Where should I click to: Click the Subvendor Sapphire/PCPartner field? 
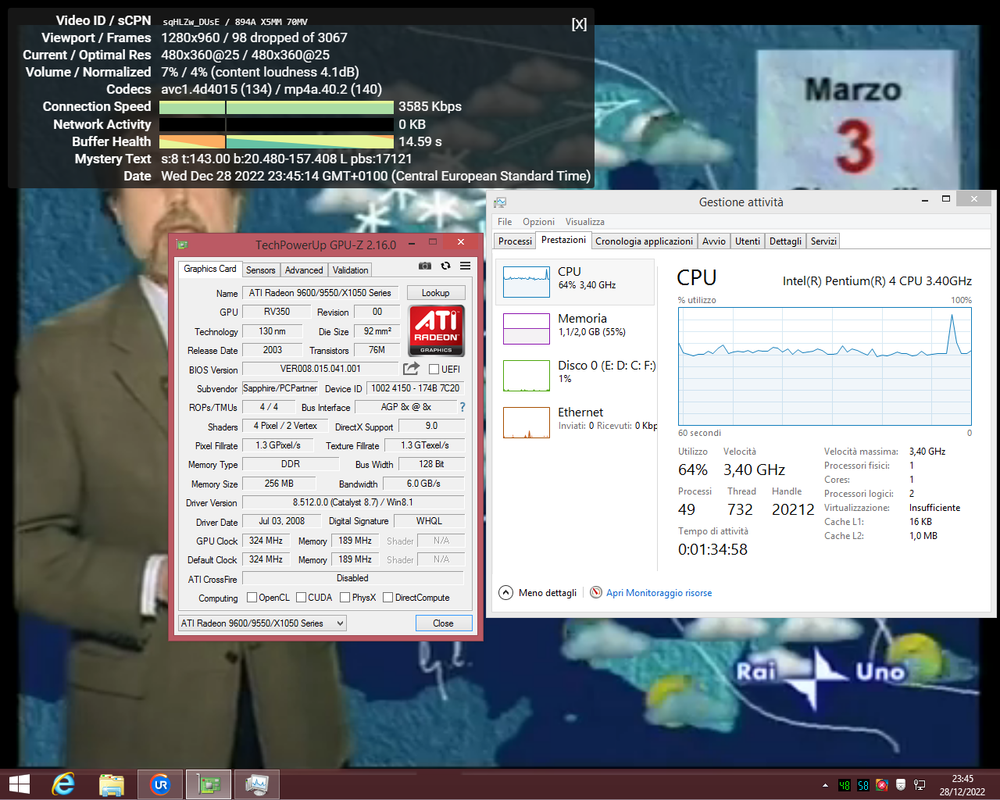(280, 388)
